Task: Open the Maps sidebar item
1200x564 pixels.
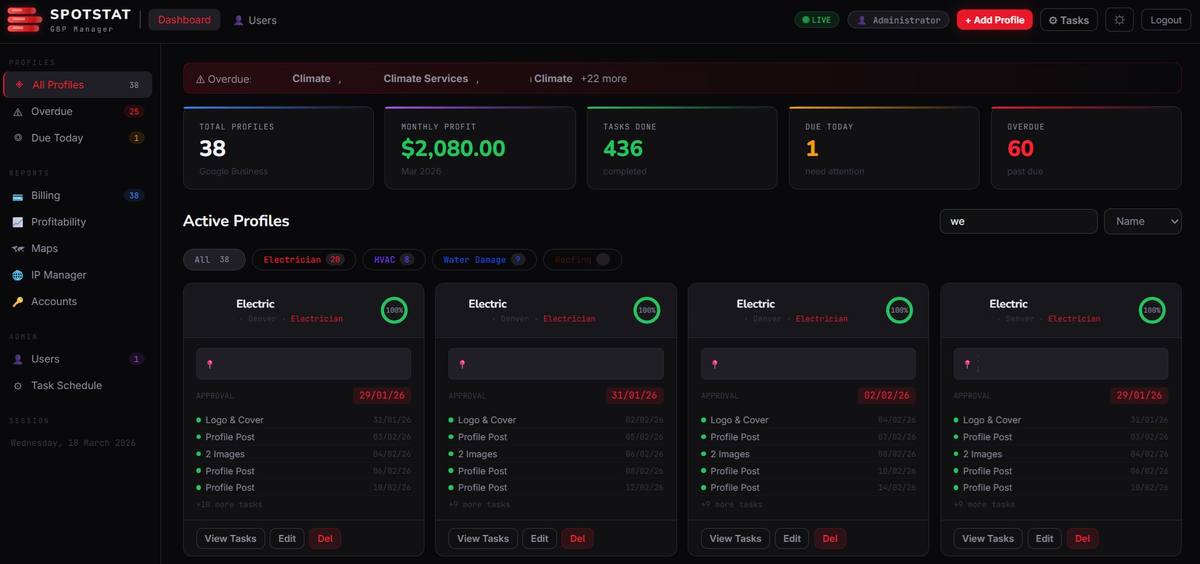Action: [x=77, y=248]
